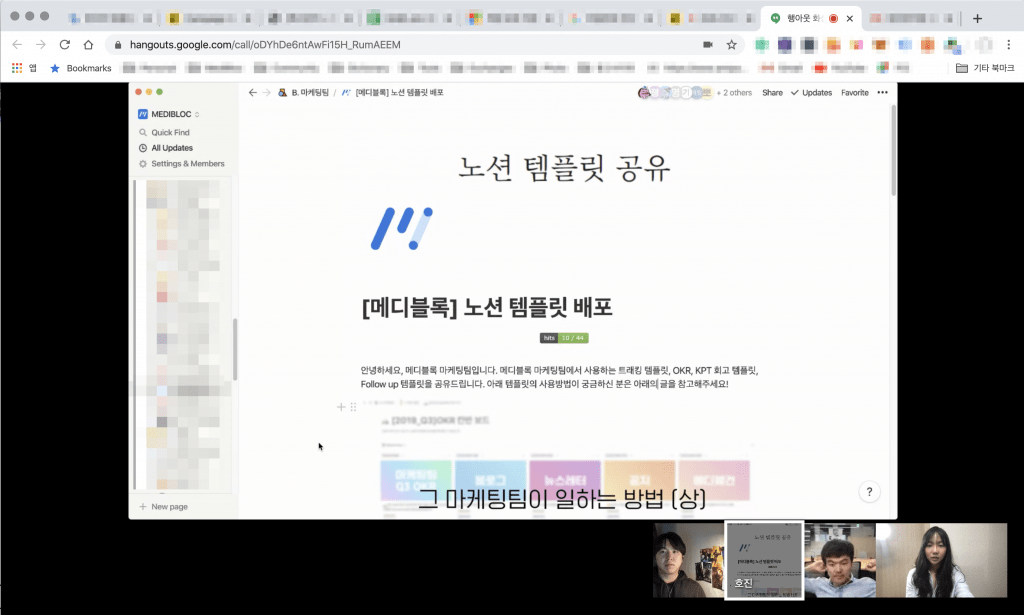Open Quick Find in Notion sidebar
This screenshot has width=1024, height=615.
(x=165, y=132)
